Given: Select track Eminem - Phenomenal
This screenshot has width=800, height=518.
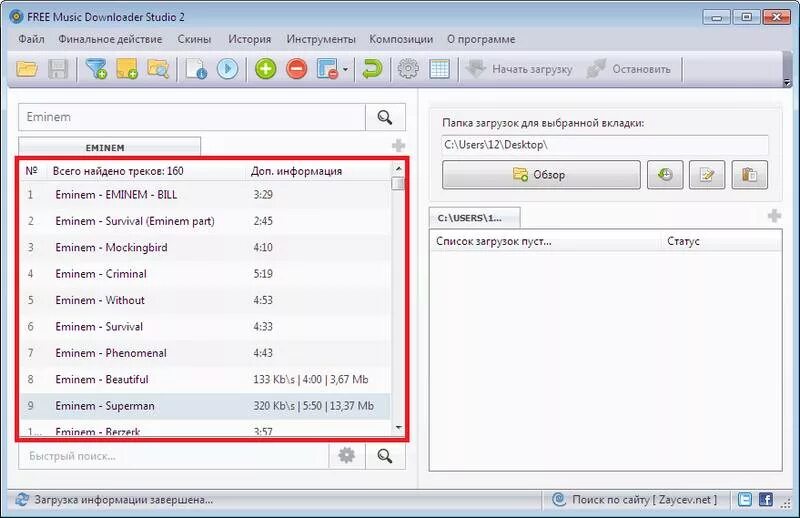Looking at the screenshot, I should [x=205, y=353].
